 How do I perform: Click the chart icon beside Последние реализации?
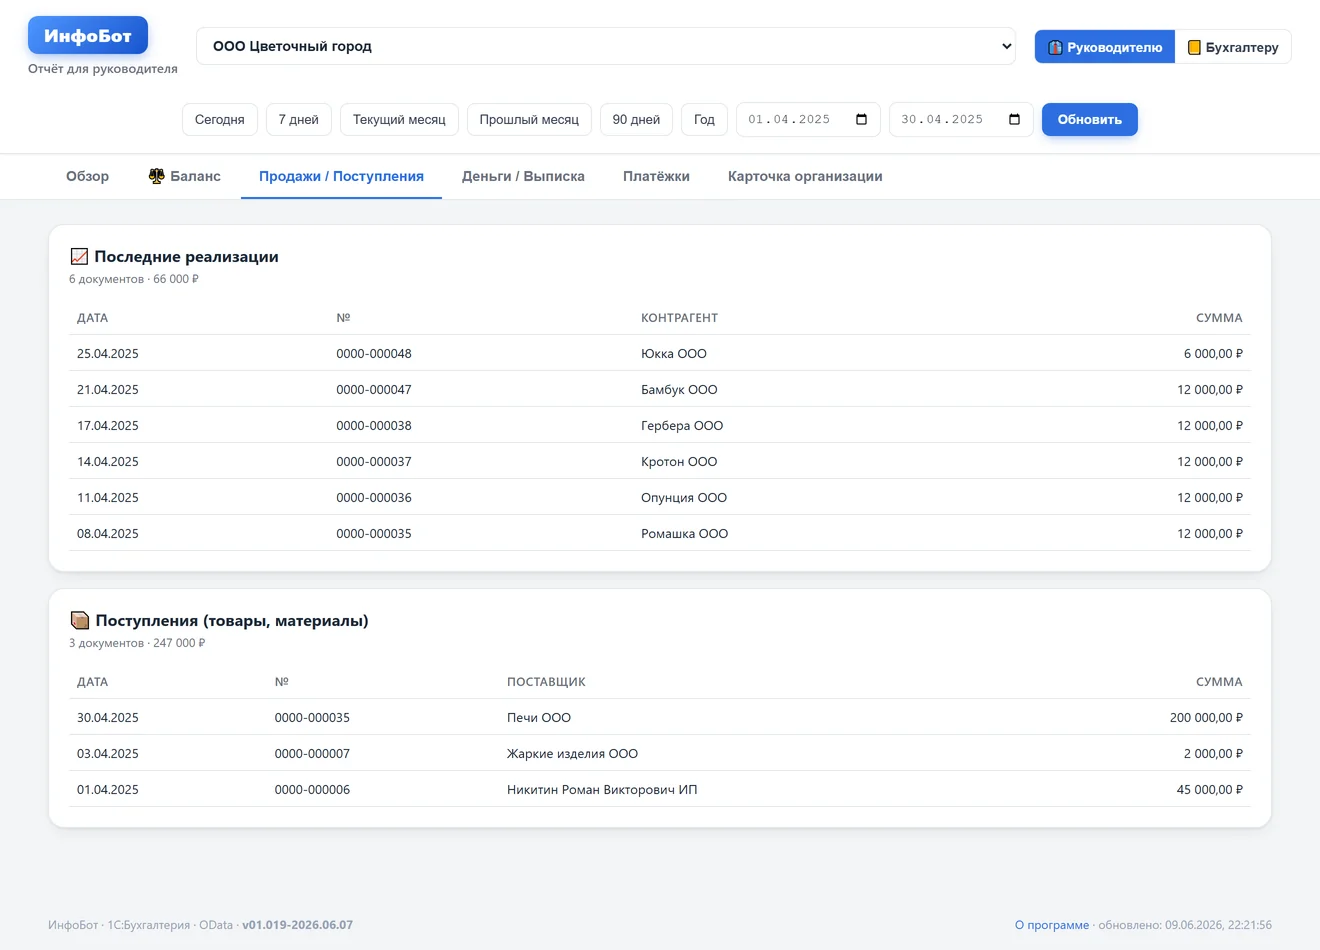79,257
